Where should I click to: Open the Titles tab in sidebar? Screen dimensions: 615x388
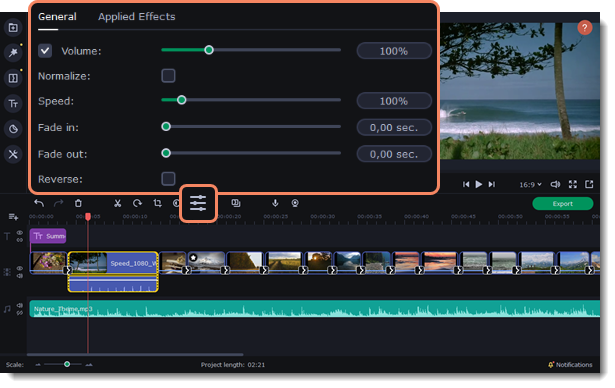coord(13,104)
